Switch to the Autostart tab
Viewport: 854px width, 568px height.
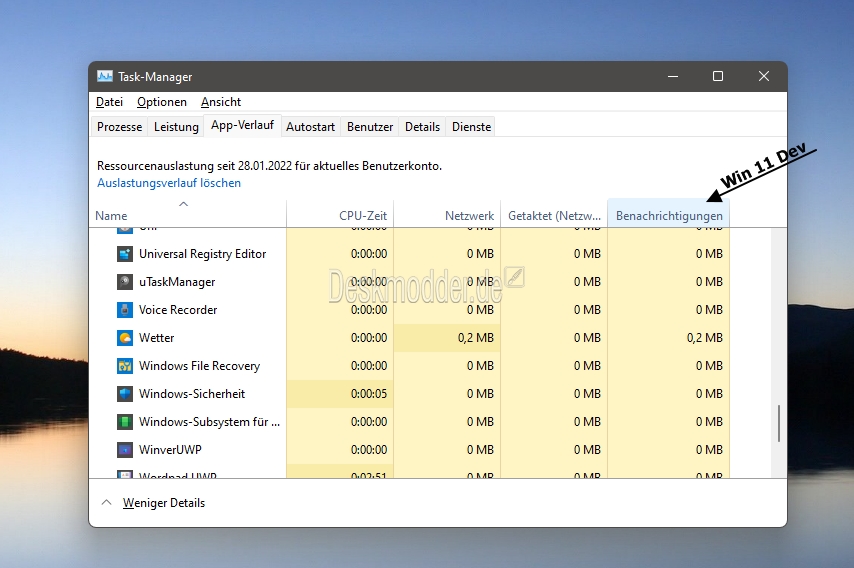[310, 127]
